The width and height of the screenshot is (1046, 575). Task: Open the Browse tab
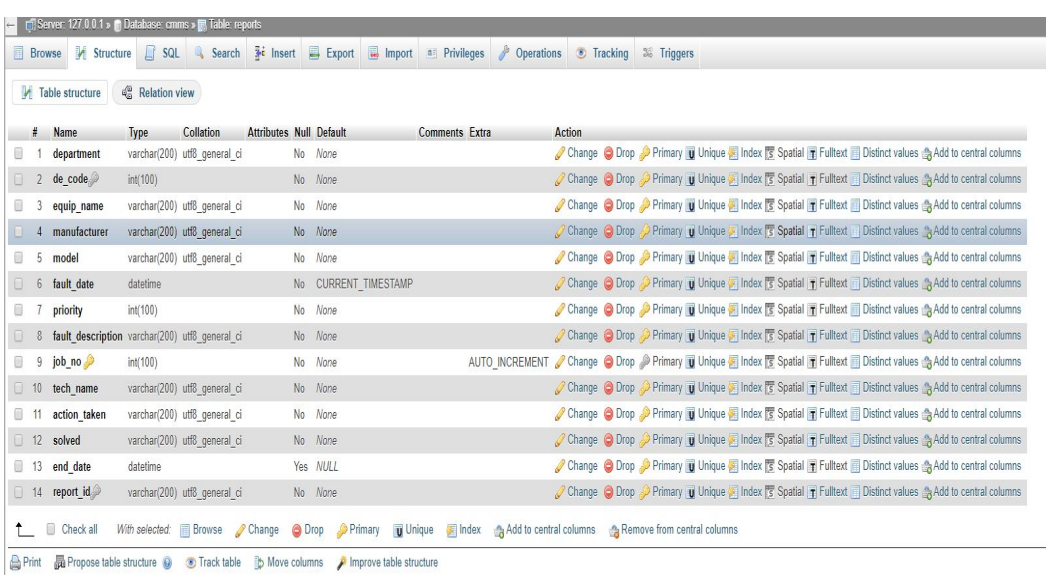pos(37,53)
